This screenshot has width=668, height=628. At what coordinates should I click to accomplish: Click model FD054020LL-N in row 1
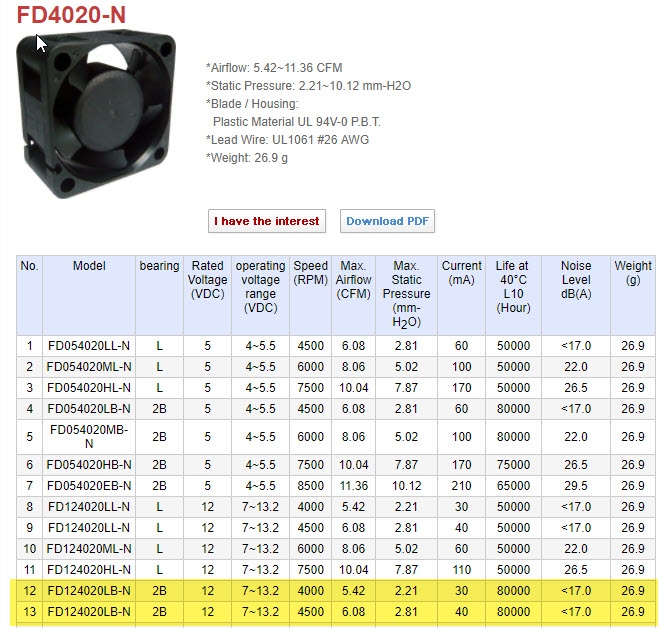click(x=89, y=346)
